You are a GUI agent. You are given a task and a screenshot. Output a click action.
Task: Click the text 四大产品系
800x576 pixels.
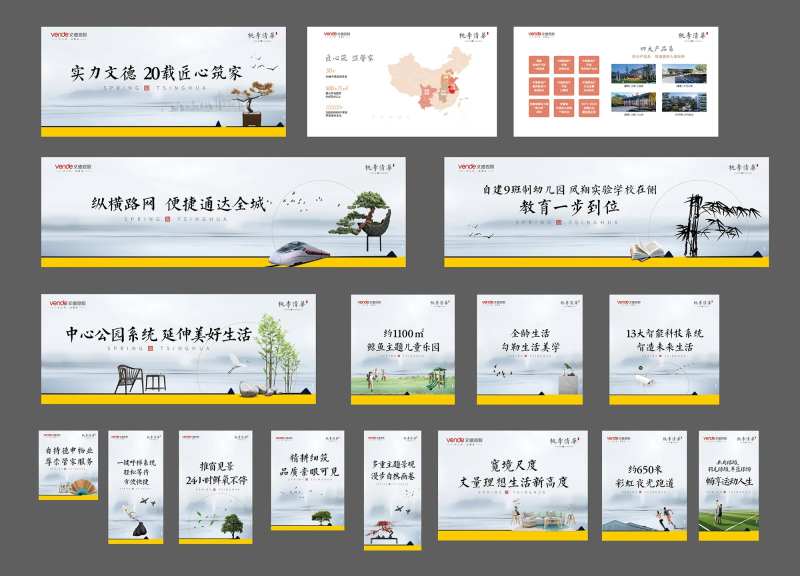[658, 49]
